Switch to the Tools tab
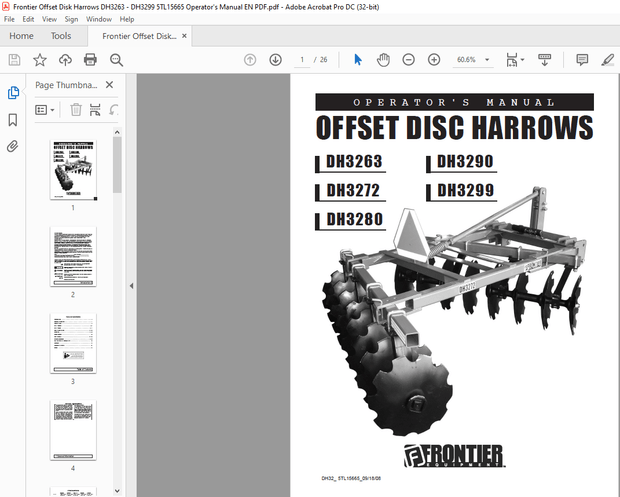This screenshot has height=497, width=620. pyautogui.click(x=61, y=36)
